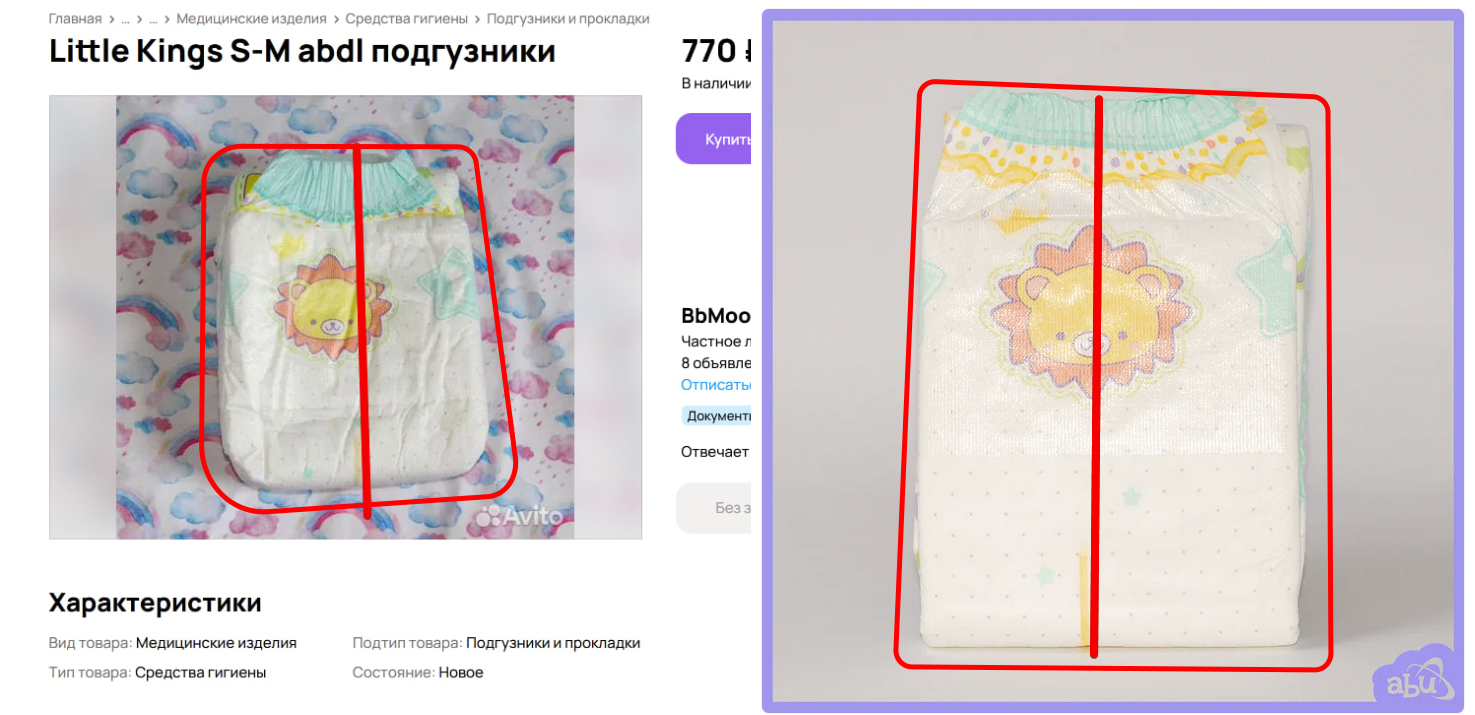The height and width of the screenshot is (715, 1475).
Task: Open the seller's 8 объявлений listing count
Action: pyautogui.click(x=716, y=363)
